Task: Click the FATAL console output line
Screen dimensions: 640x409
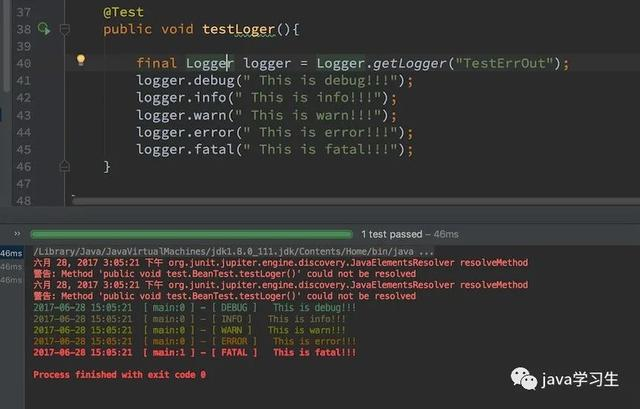Action: [195, 352]
